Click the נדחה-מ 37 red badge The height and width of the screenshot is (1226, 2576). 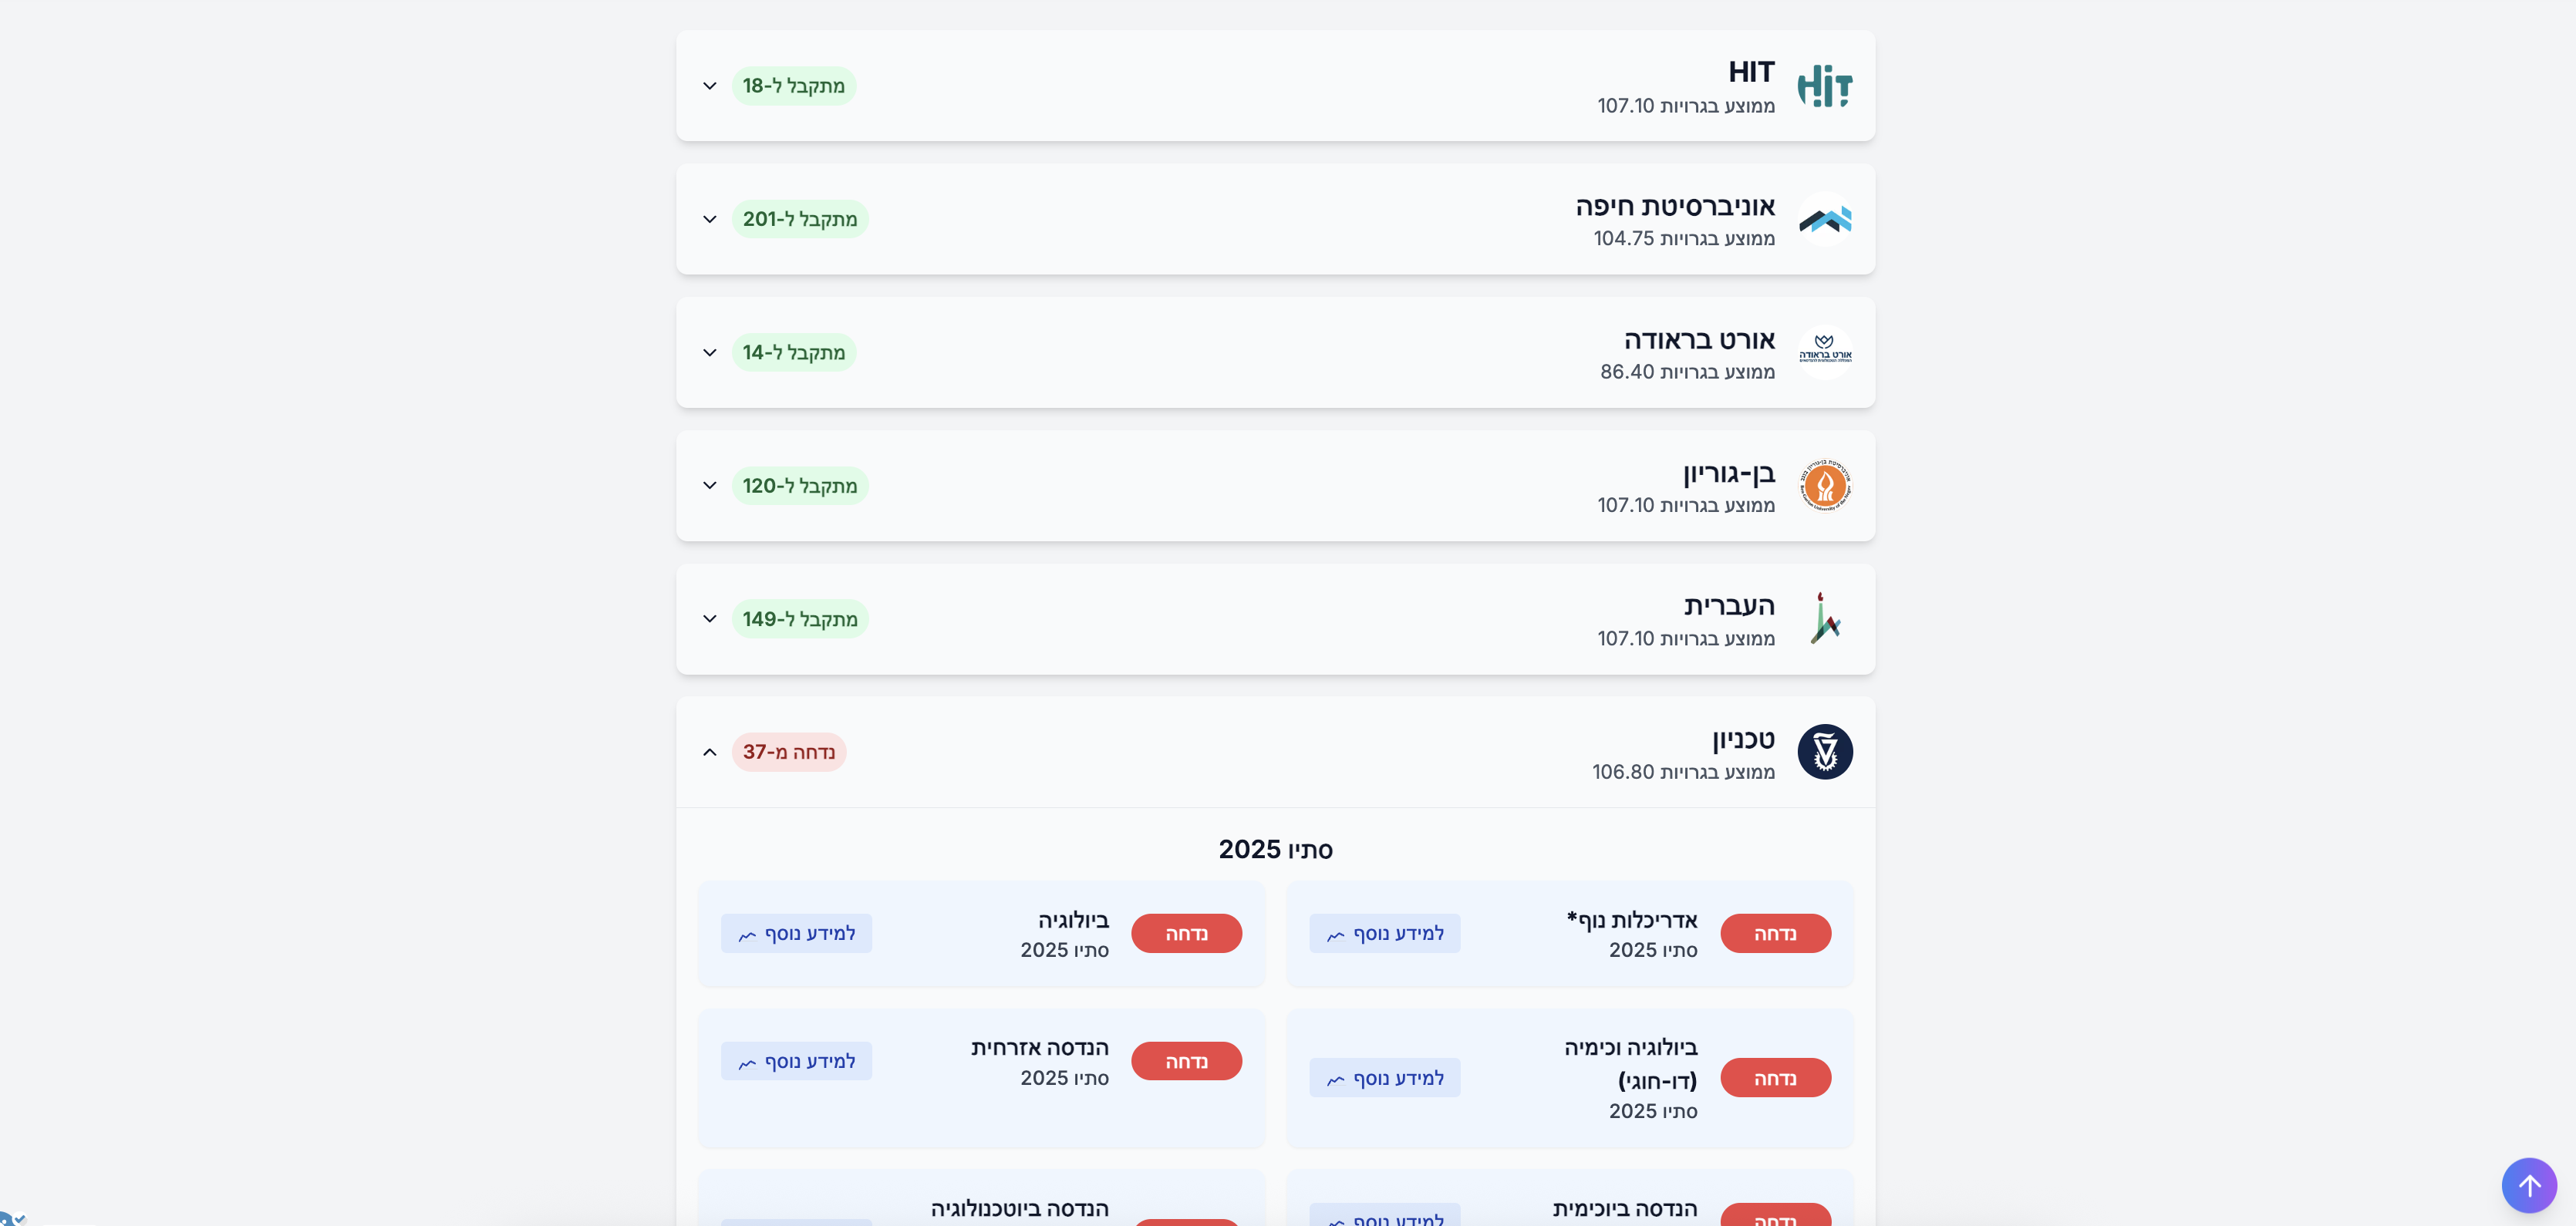(x=789, y=752)
